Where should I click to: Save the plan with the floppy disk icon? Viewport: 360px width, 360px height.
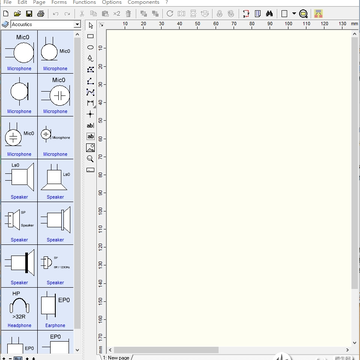(29, 14)
